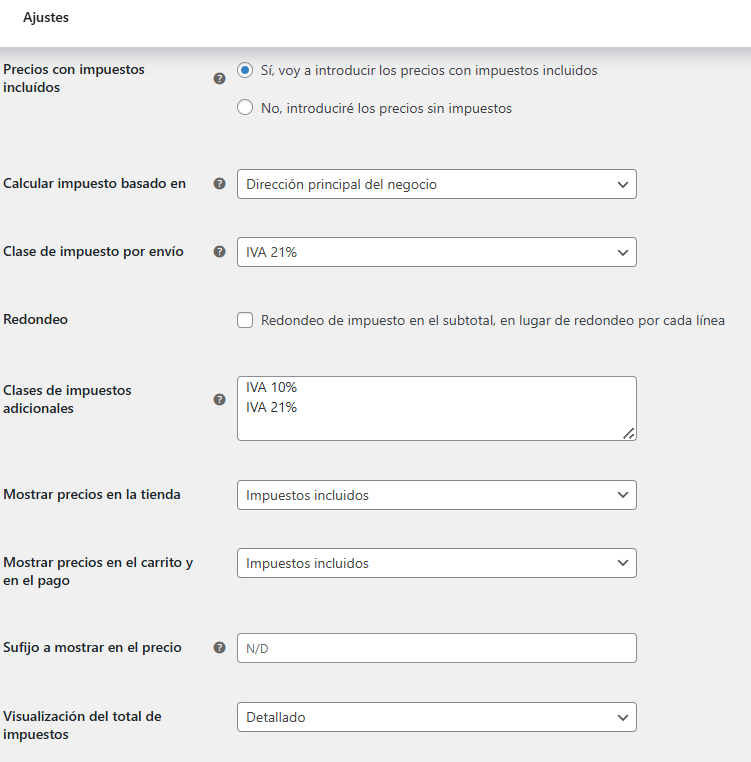Screen dimensions: 751x762
Task: Click help icon for Clases de impuestos adicionales
Action: pyautogui.click(x=219, y=399)
